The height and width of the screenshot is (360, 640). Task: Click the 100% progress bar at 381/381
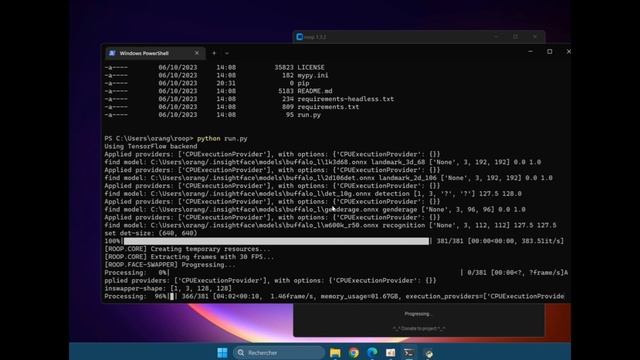[x=276, y=241]
